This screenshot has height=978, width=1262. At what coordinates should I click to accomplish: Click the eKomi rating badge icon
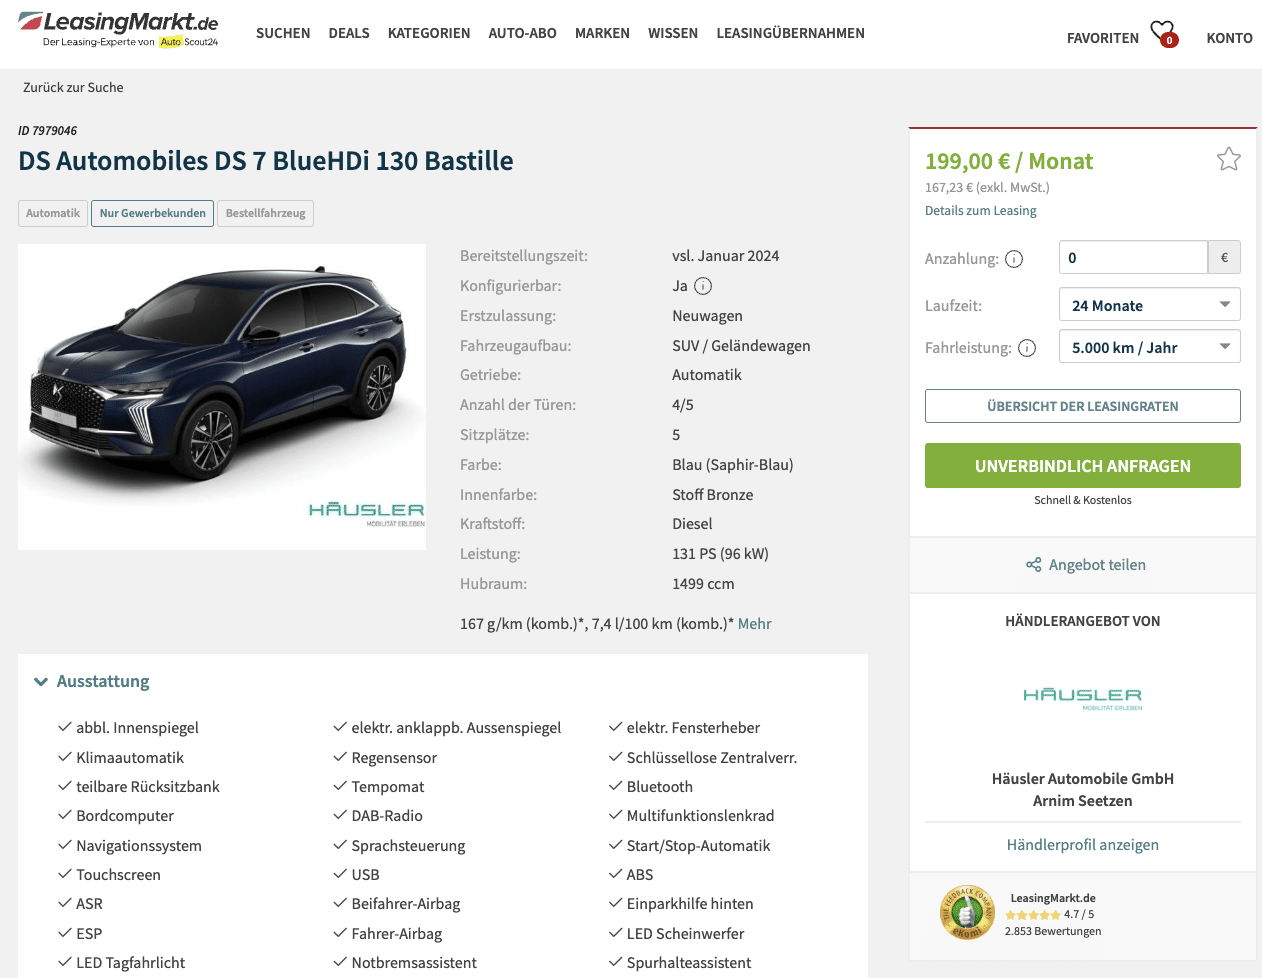coord(966,912)
